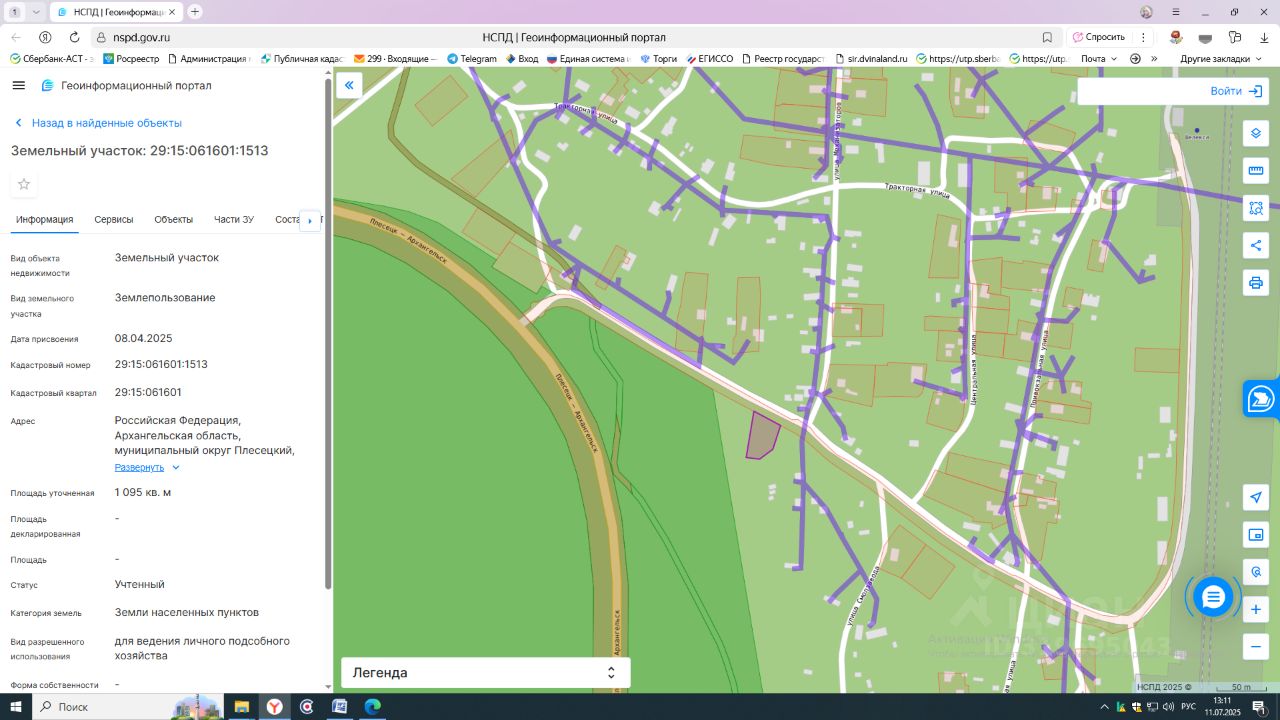The image size is (1280, 720).
Task: Show more tabs with right arrow
Action: (310, 220)
